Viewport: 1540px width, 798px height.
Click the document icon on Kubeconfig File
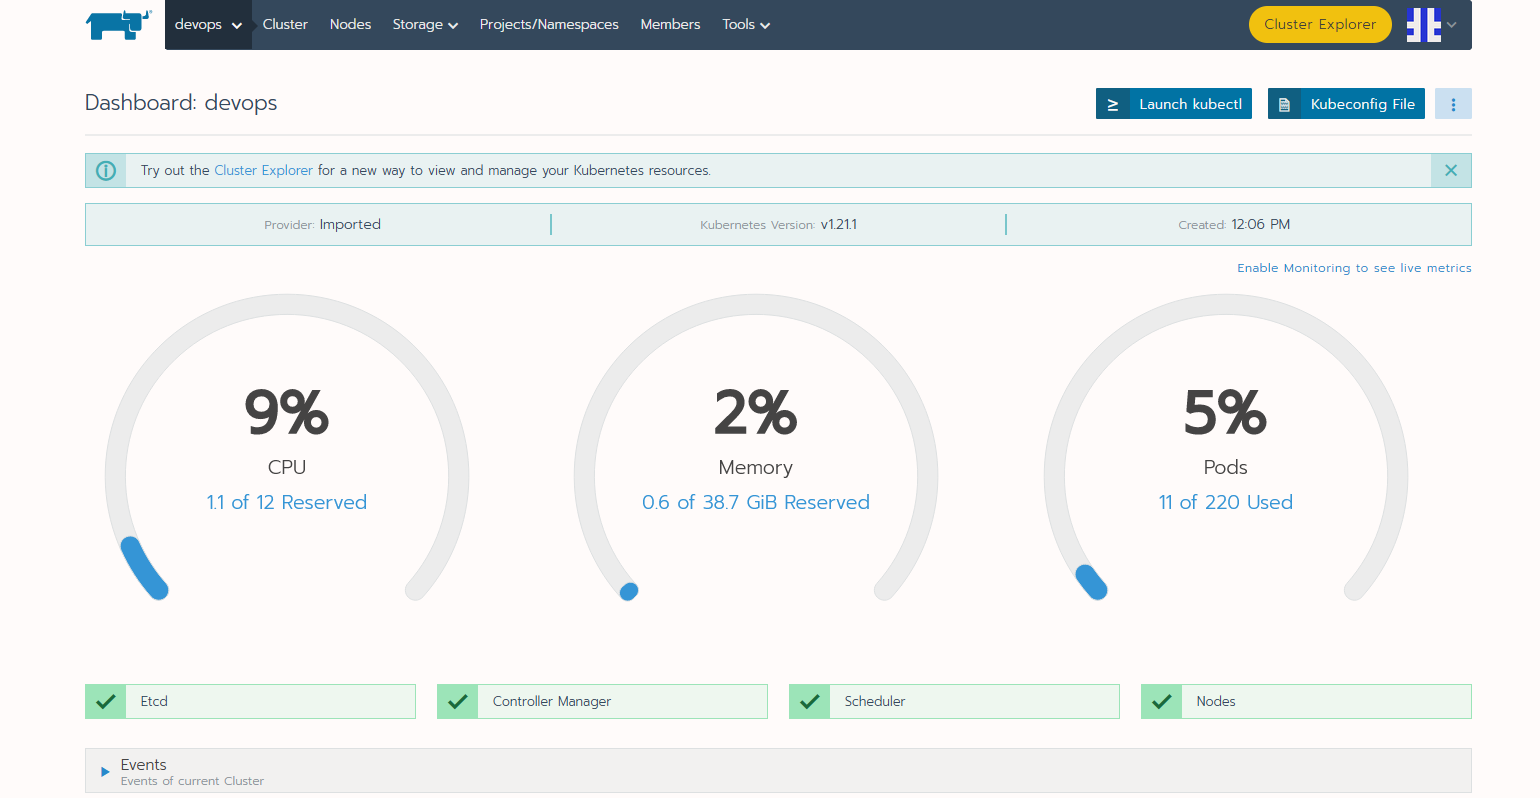tap(1284, 104)
